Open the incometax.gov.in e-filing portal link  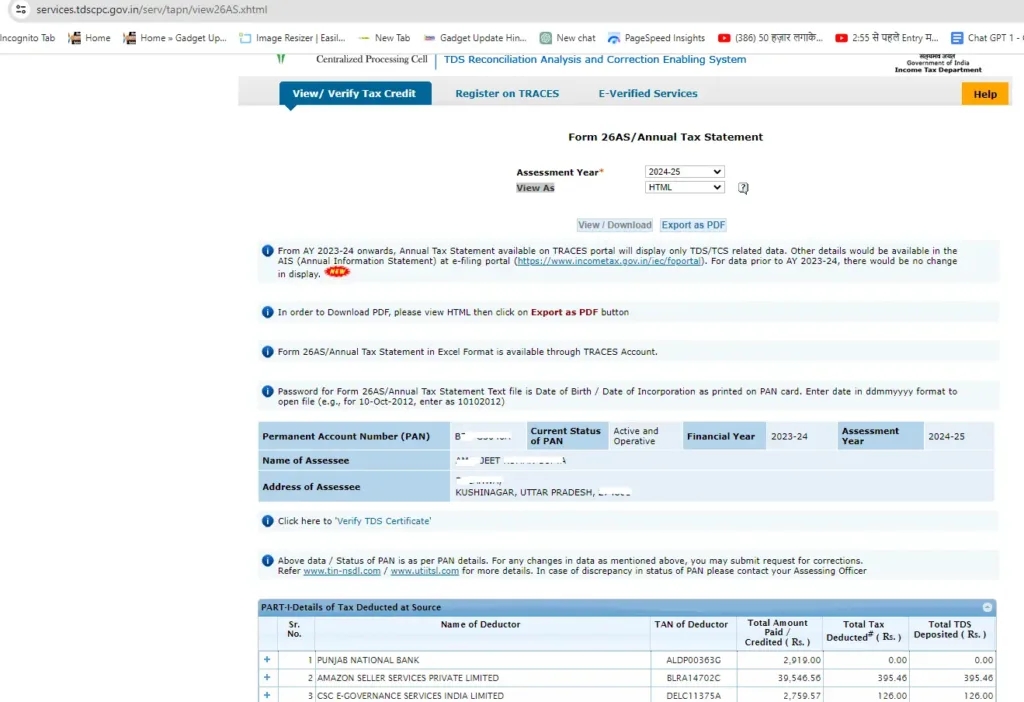click(x=609, y=261)
